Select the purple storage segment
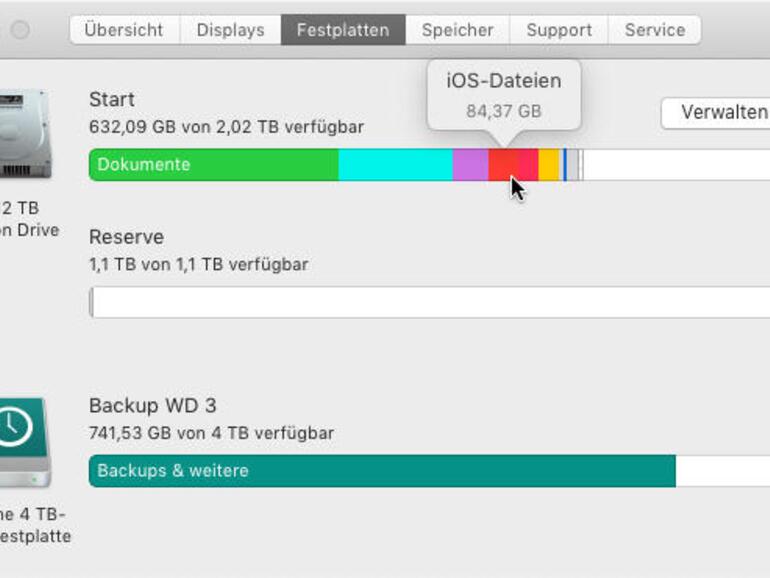Screen dimensions: 770x578 click(x=470, y=165)
